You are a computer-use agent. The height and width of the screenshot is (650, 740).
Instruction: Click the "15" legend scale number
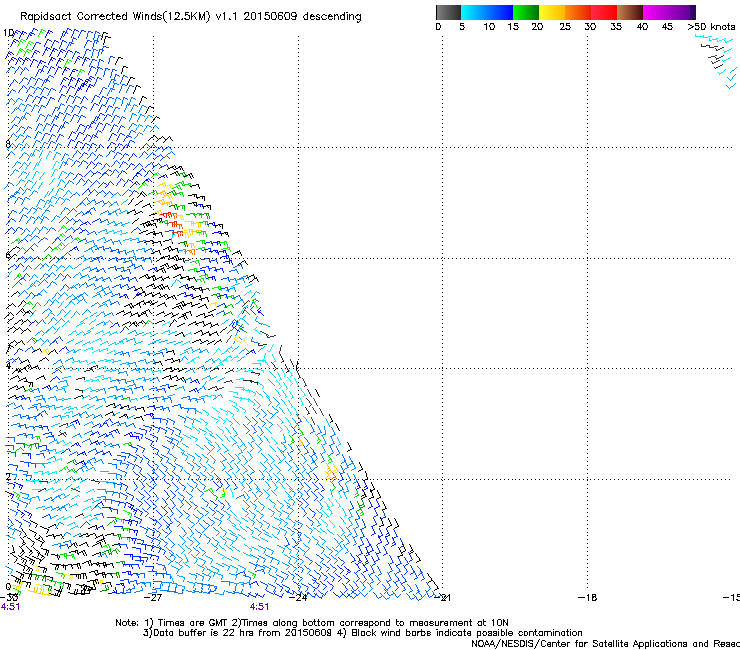(x=513, y=27)
